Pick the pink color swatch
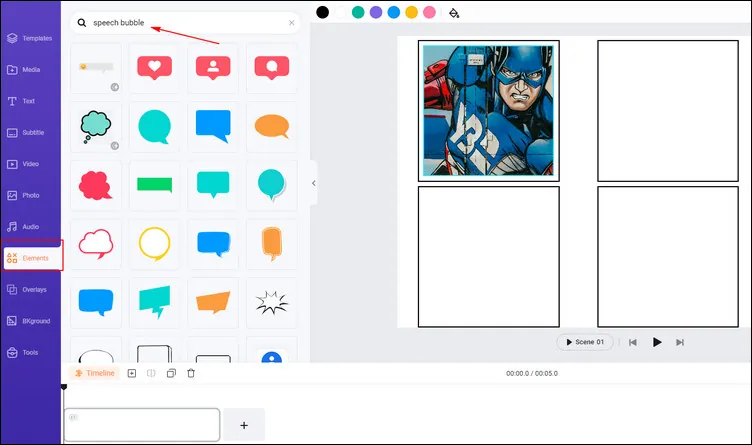The image size is (752, 445). point(429,12)
